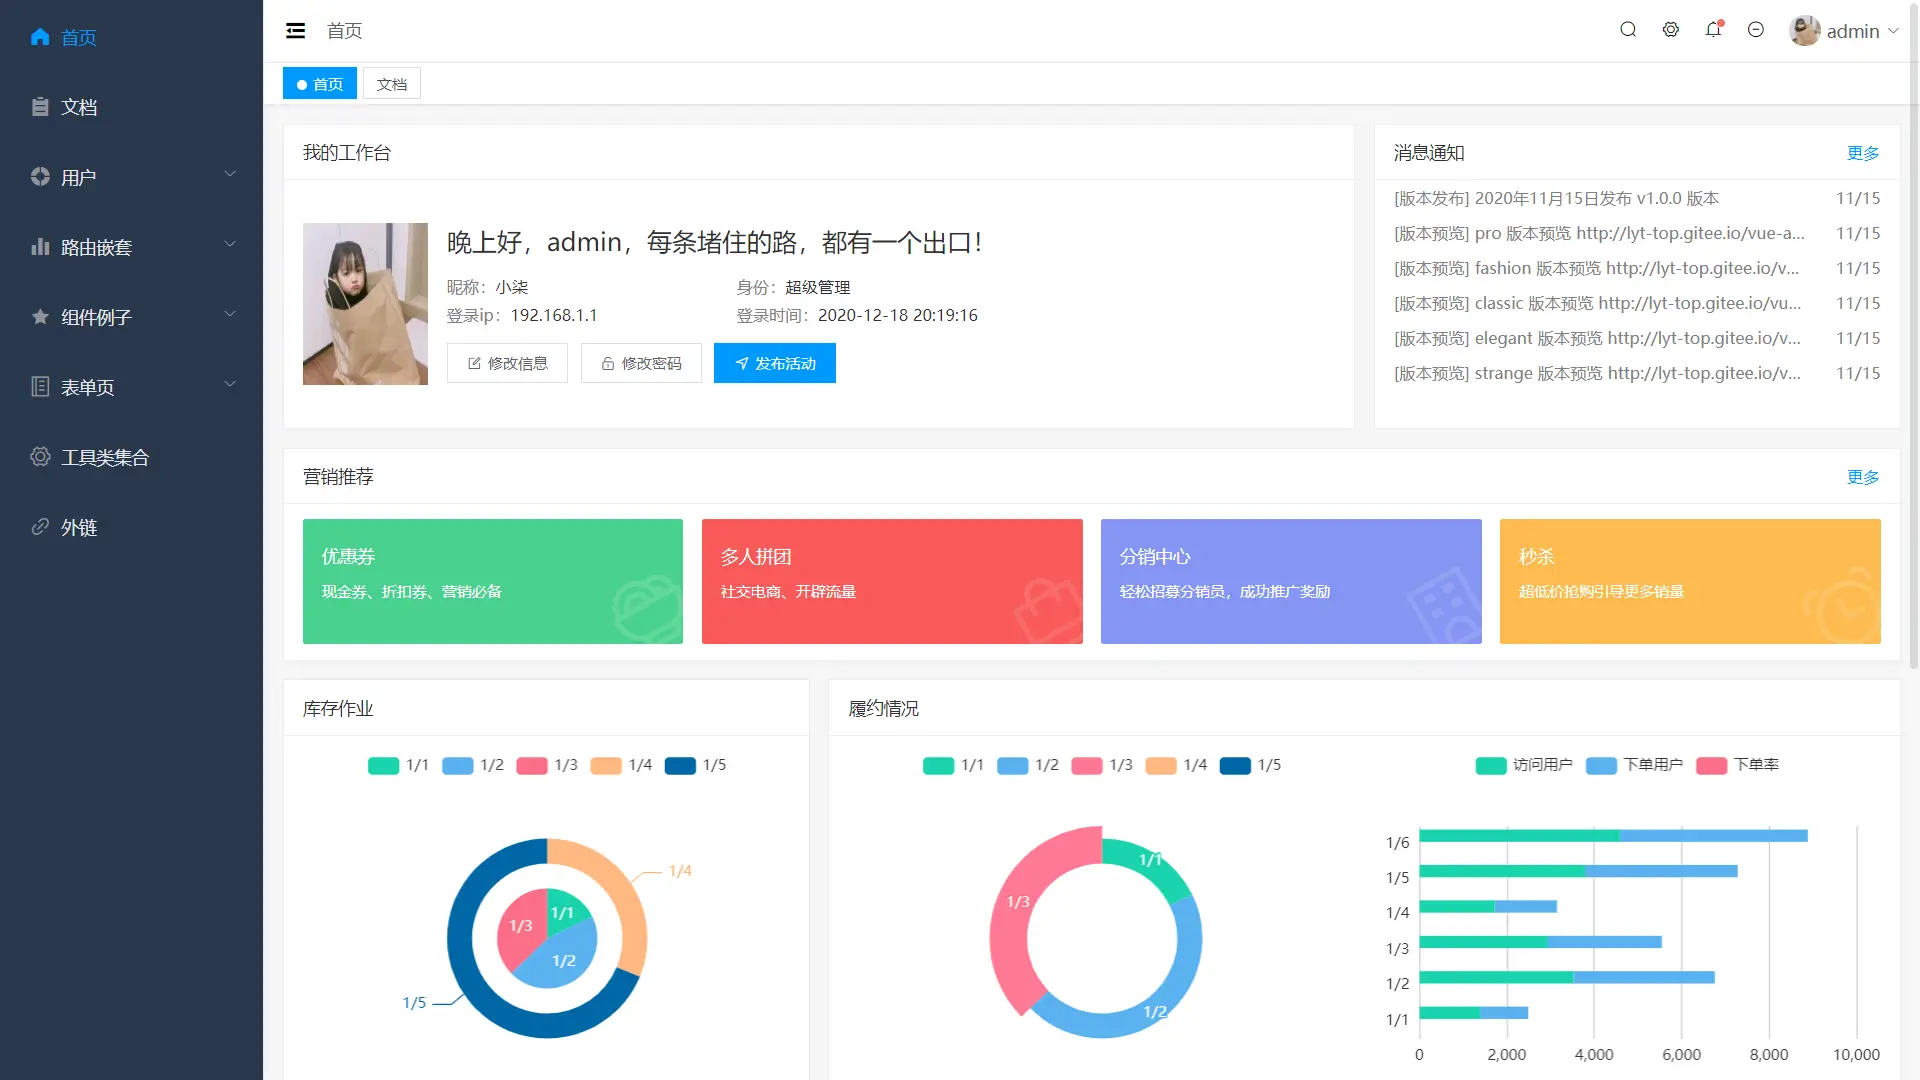Open search with the magnifier icon
Viewport: 1920px width, 1080px height.
point(1628,30)
